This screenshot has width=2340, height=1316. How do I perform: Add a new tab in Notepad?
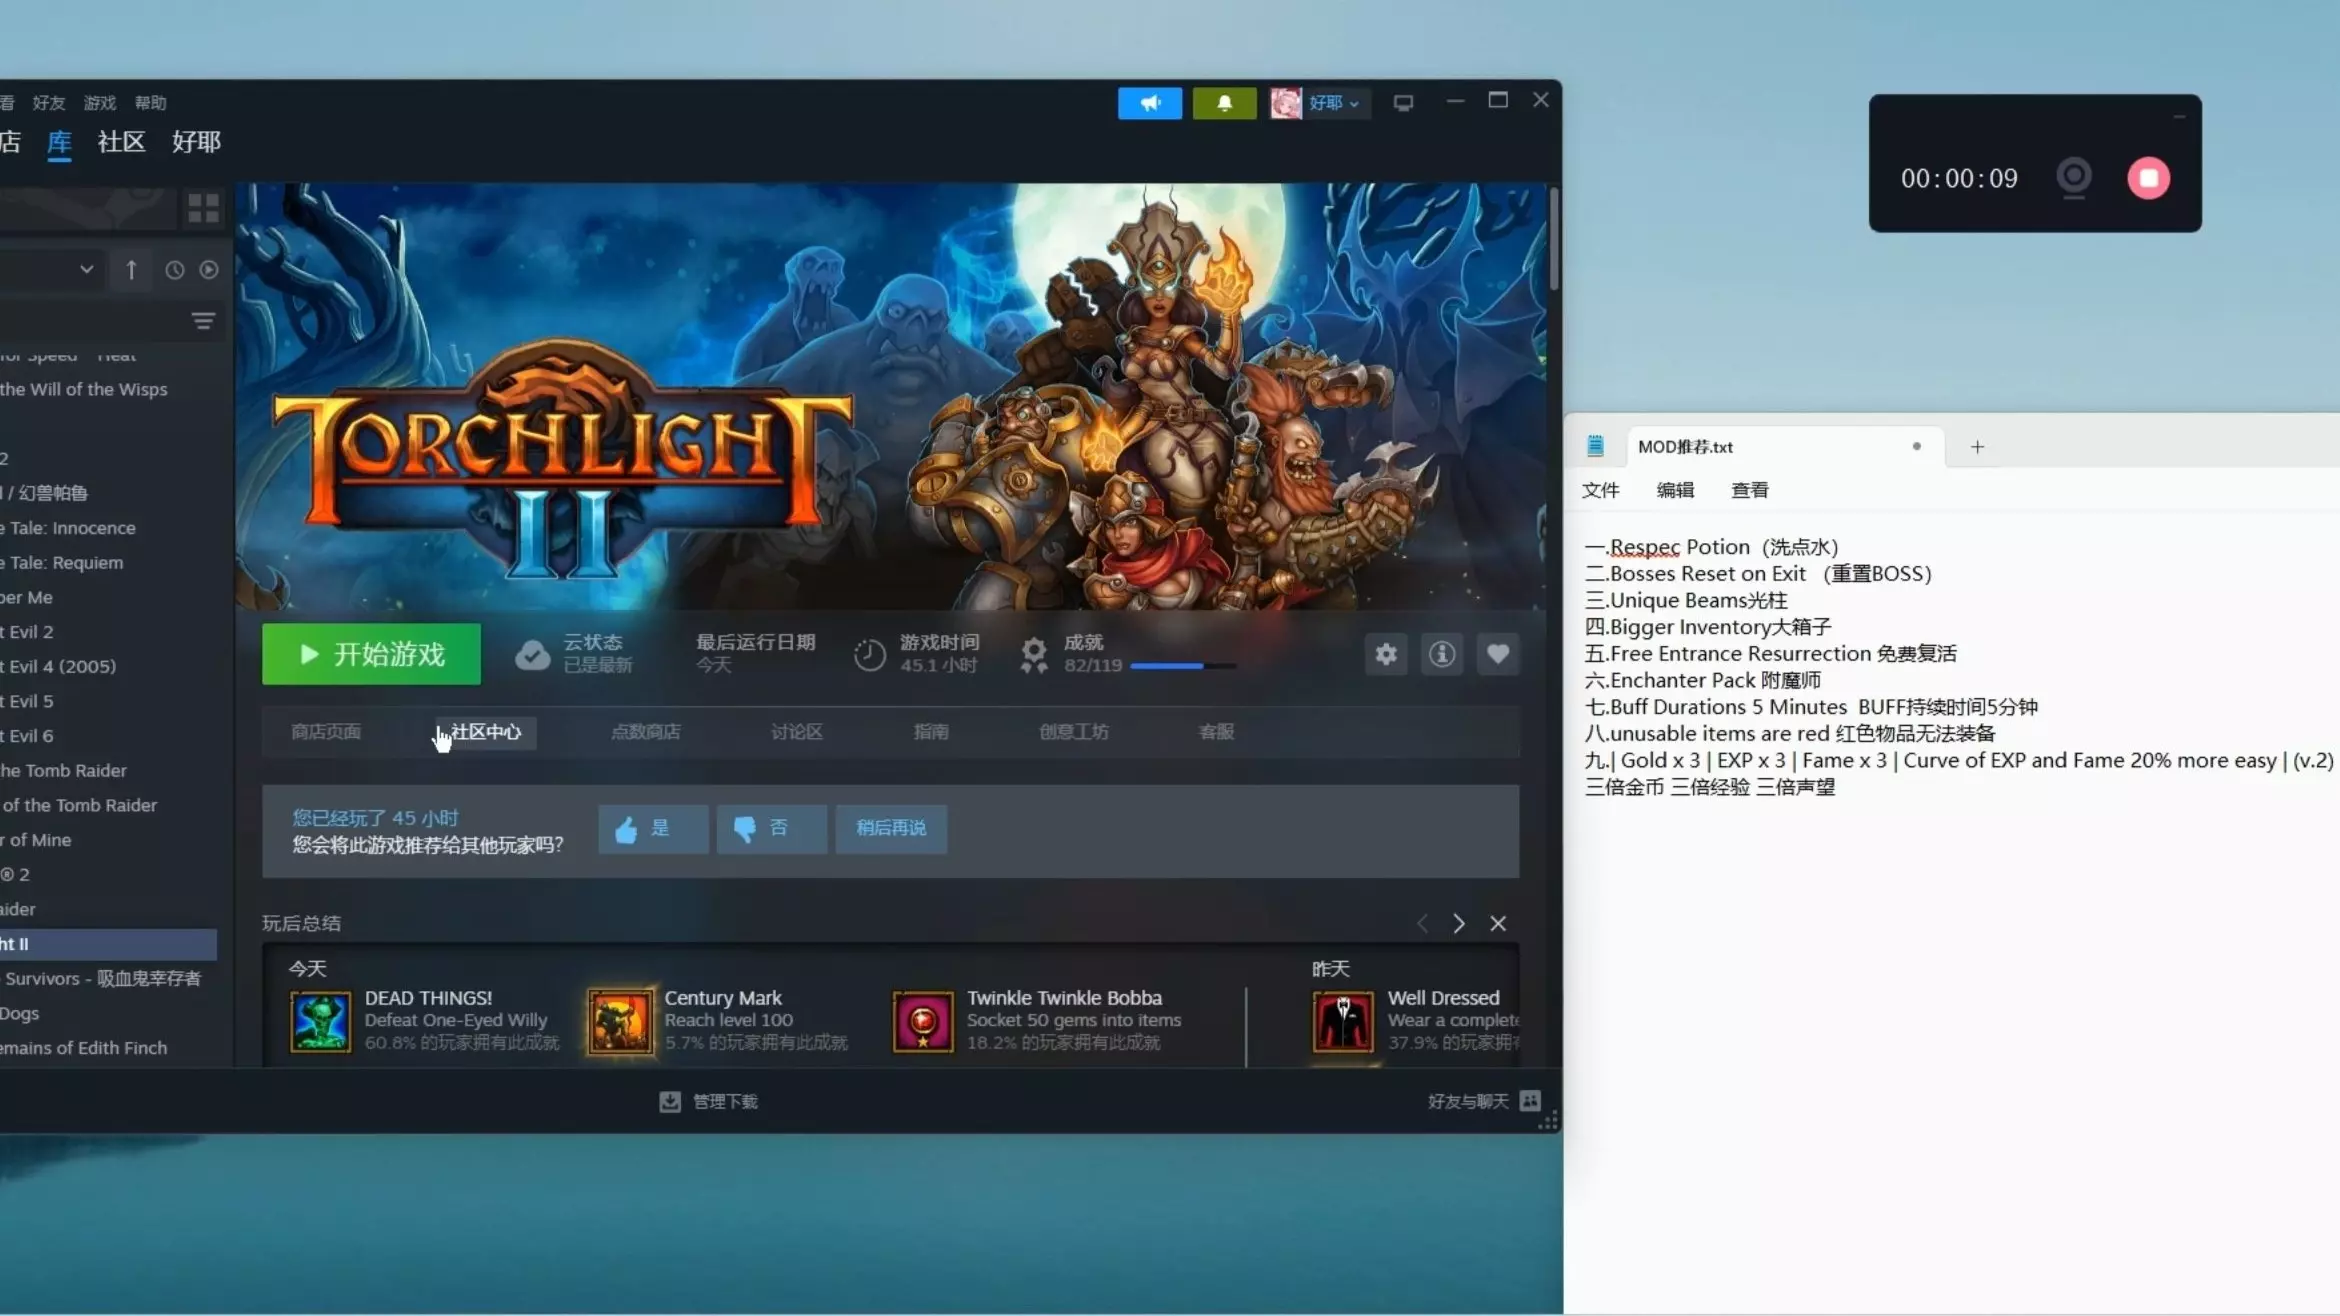click(x=1977, y=447)
